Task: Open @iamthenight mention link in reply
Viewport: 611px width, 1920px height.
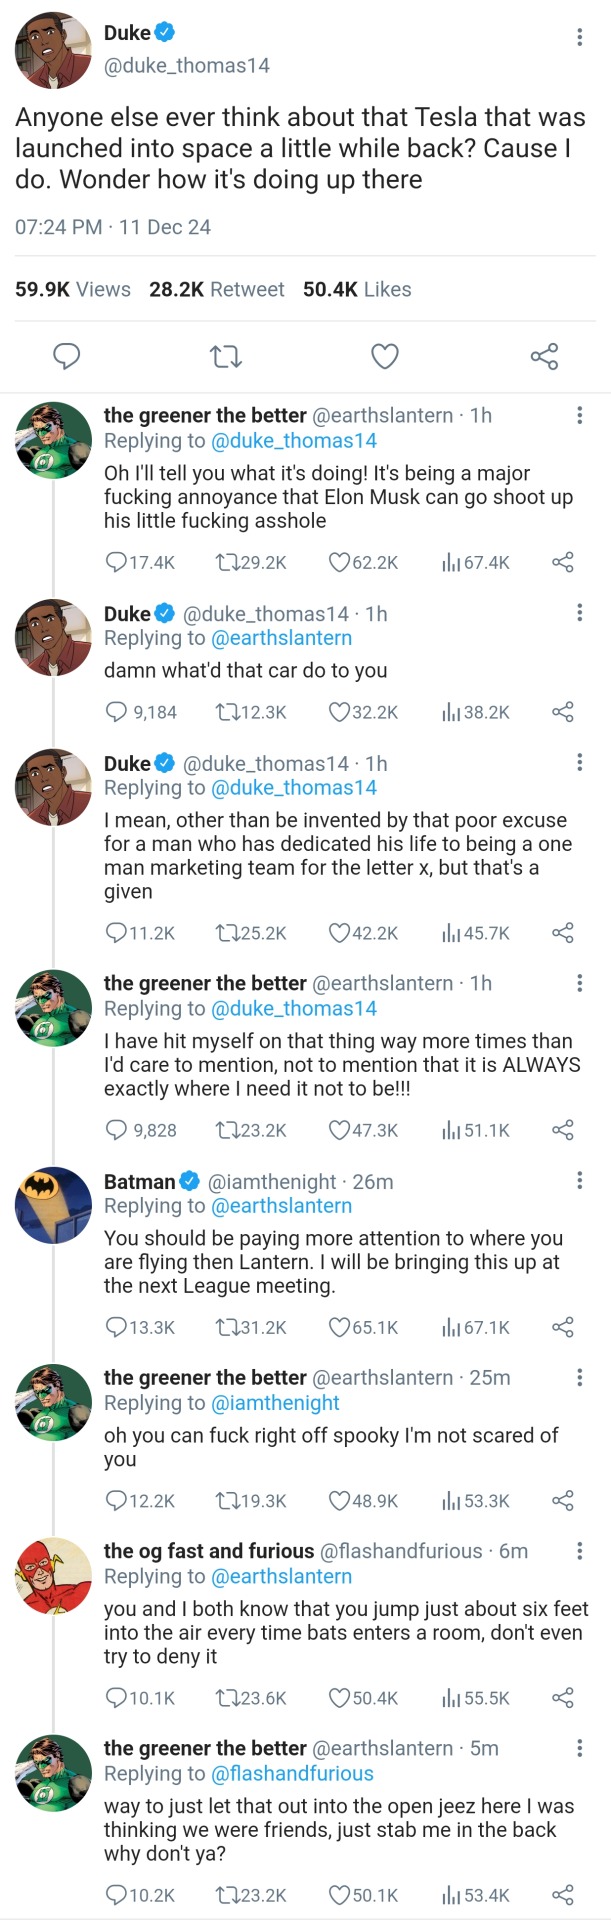Action: [275, 1403]
